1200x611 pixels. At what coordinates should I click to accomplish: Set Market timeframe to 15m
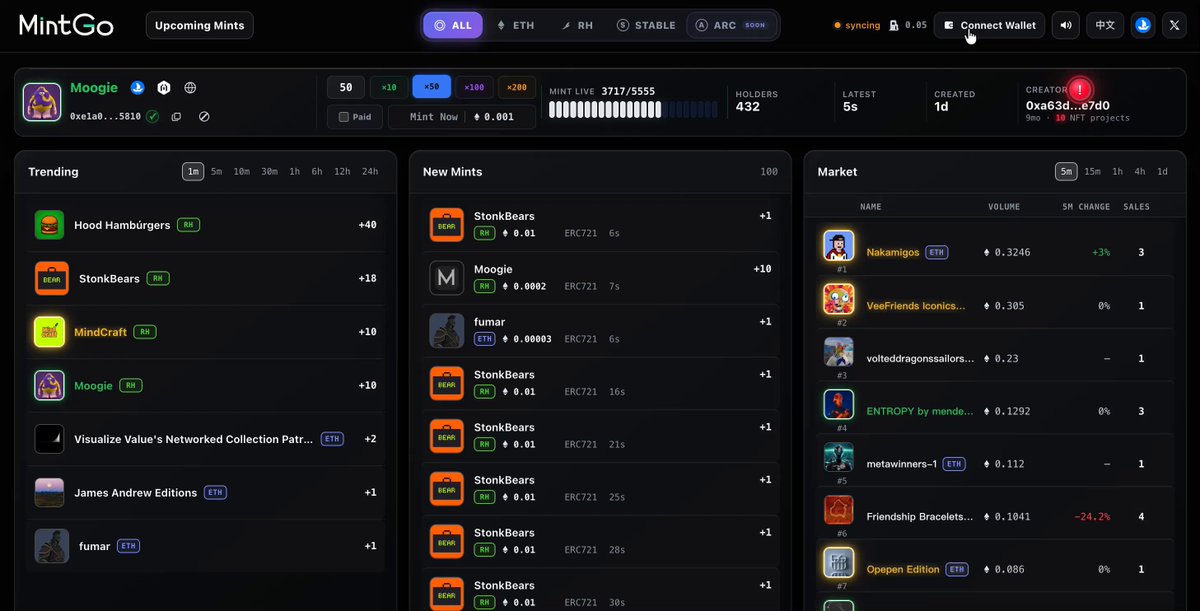click(1092, 172)
